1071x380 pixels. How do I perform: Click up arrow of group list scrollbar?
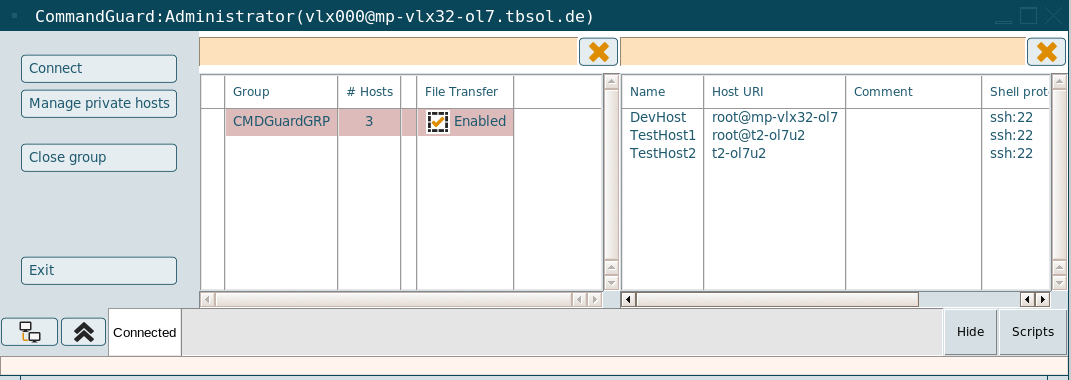tap(611, 81)
